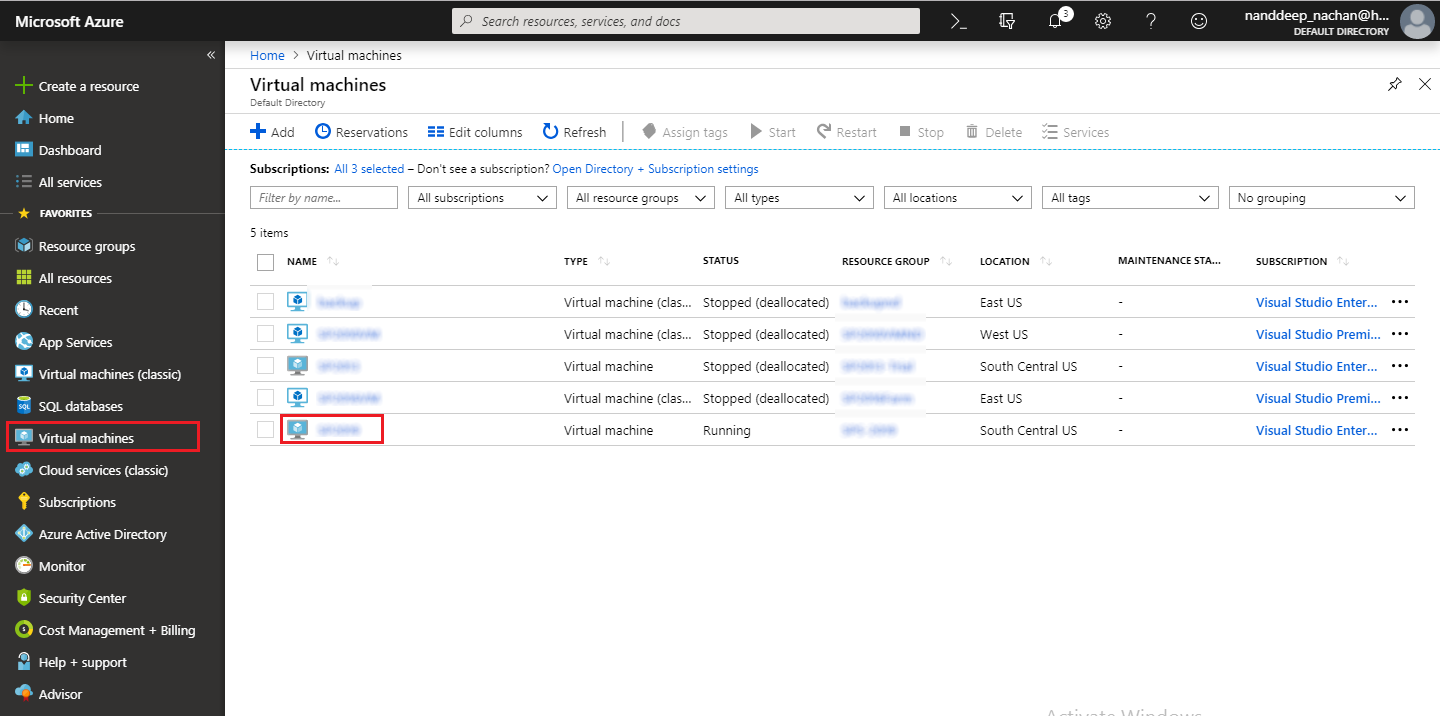Click the App Services globe icon
This screenshot has height=716, width=1440.
pos(24,342)
